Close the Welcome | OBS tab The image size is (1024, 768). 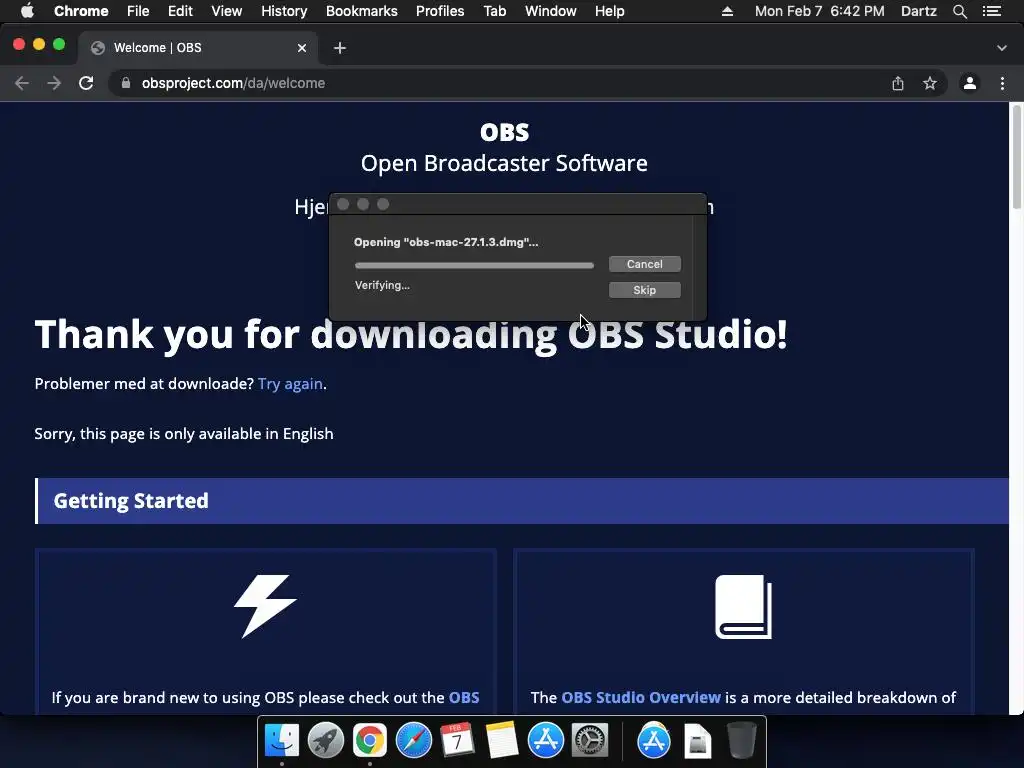coord(302,48)
